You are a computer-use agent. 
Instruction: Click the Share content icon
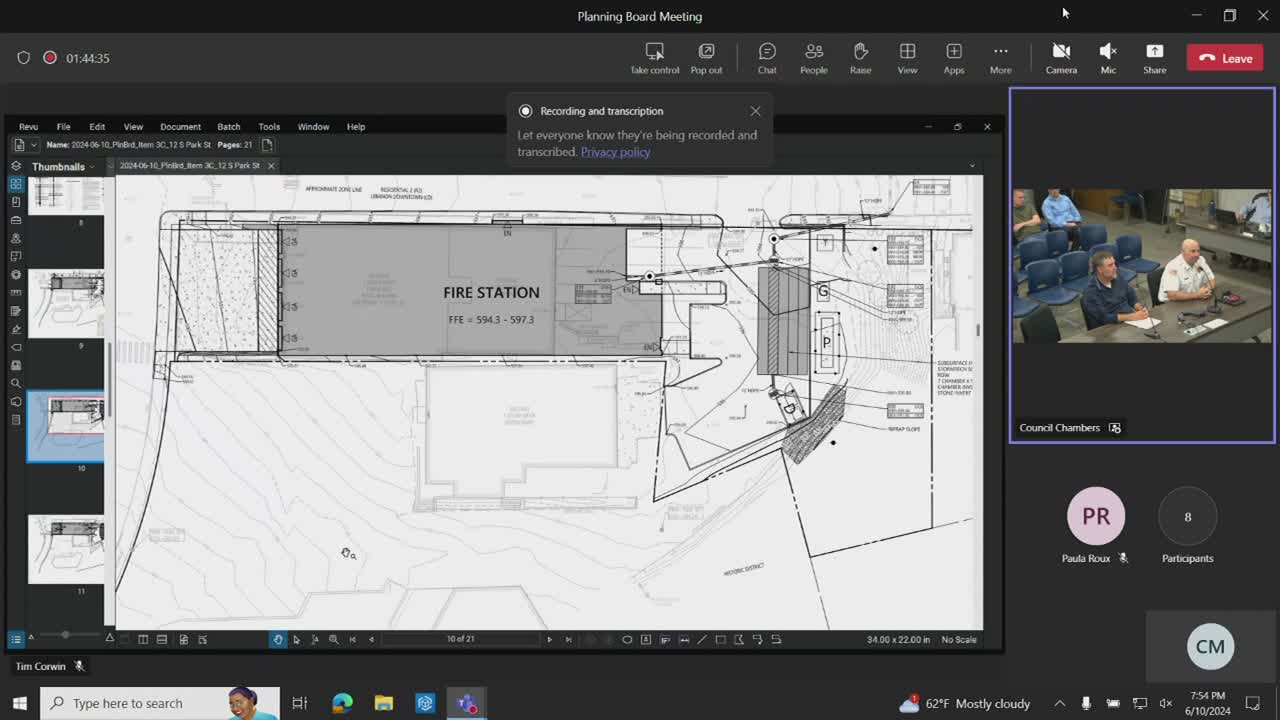(1154, 58)
